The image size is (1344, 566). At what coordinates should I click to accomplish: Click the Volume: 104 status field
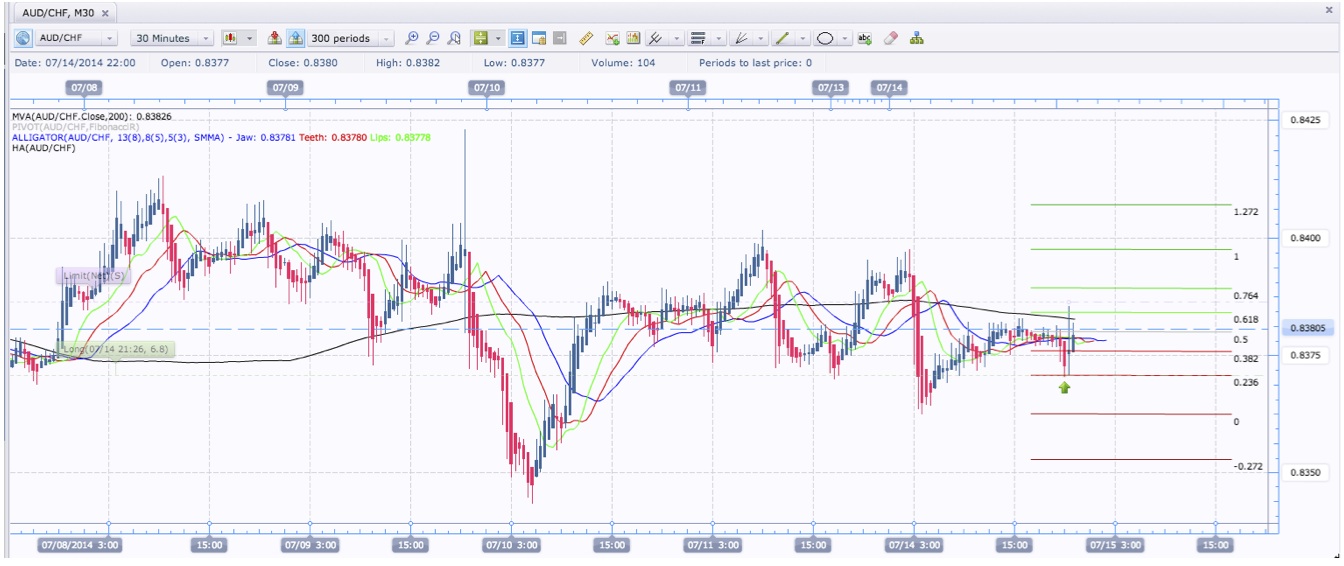pyautogui.click(x=623, y=63)
